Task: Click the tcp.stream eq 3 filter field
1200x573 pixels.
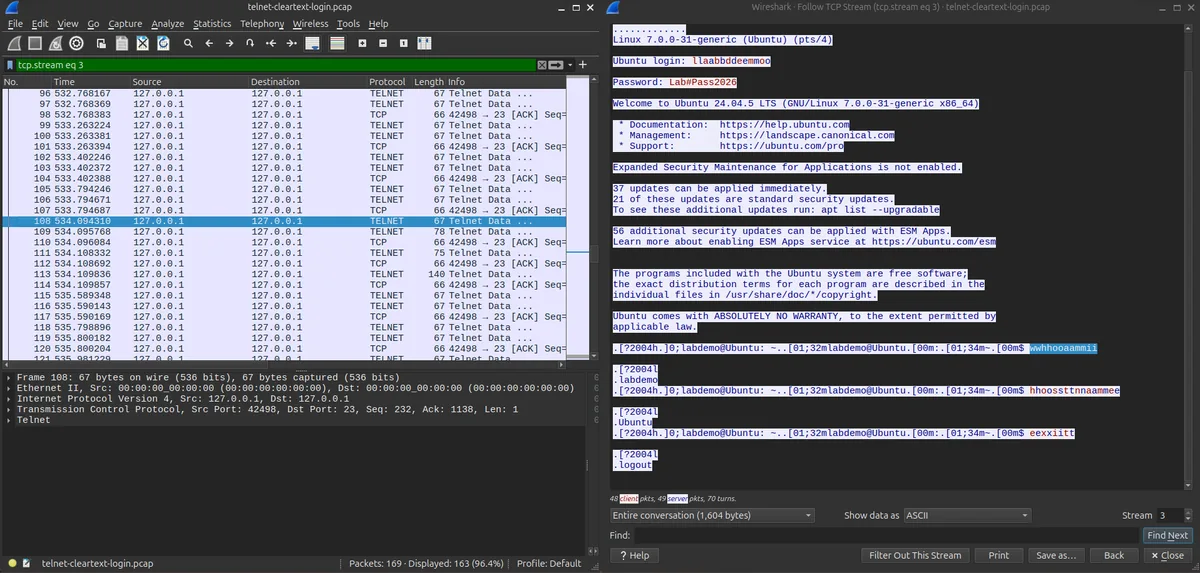Action: pos(275,65)
